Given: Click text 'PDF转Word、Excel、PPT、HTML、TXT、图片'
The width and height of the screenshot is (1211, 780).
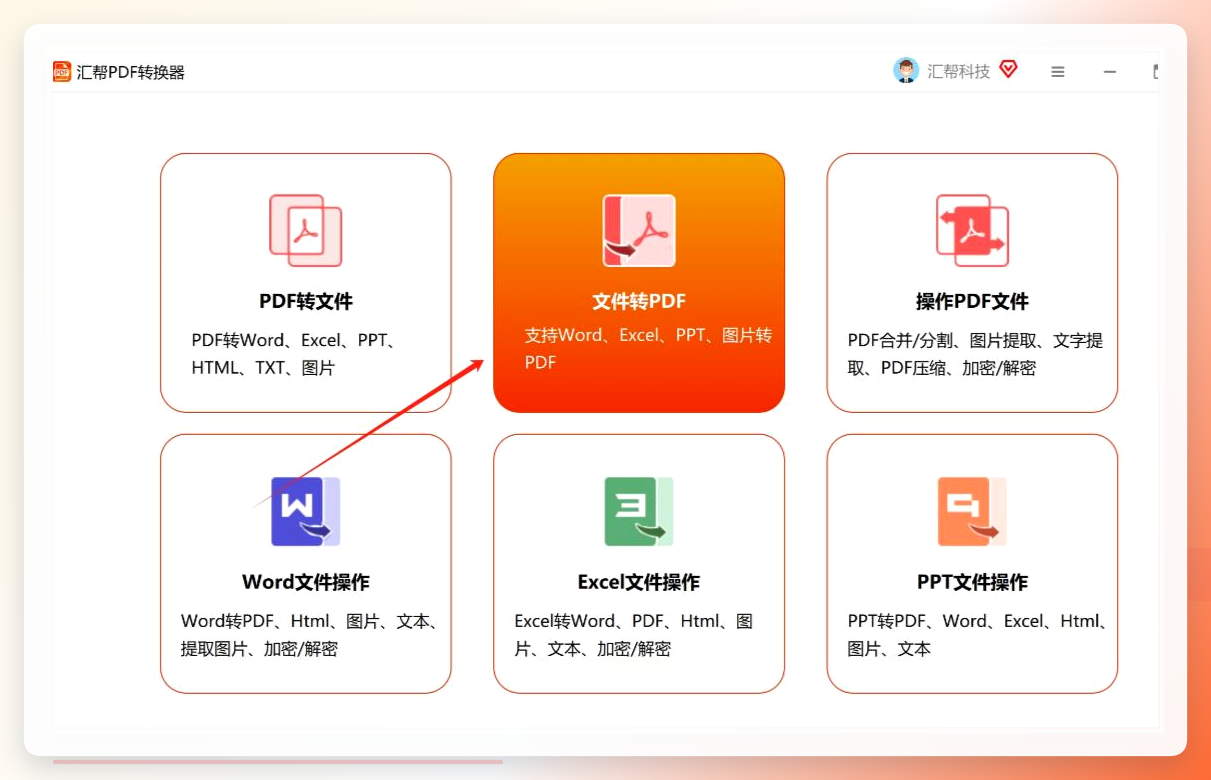Looking at the screenshot, I should [x=296, y=354].
